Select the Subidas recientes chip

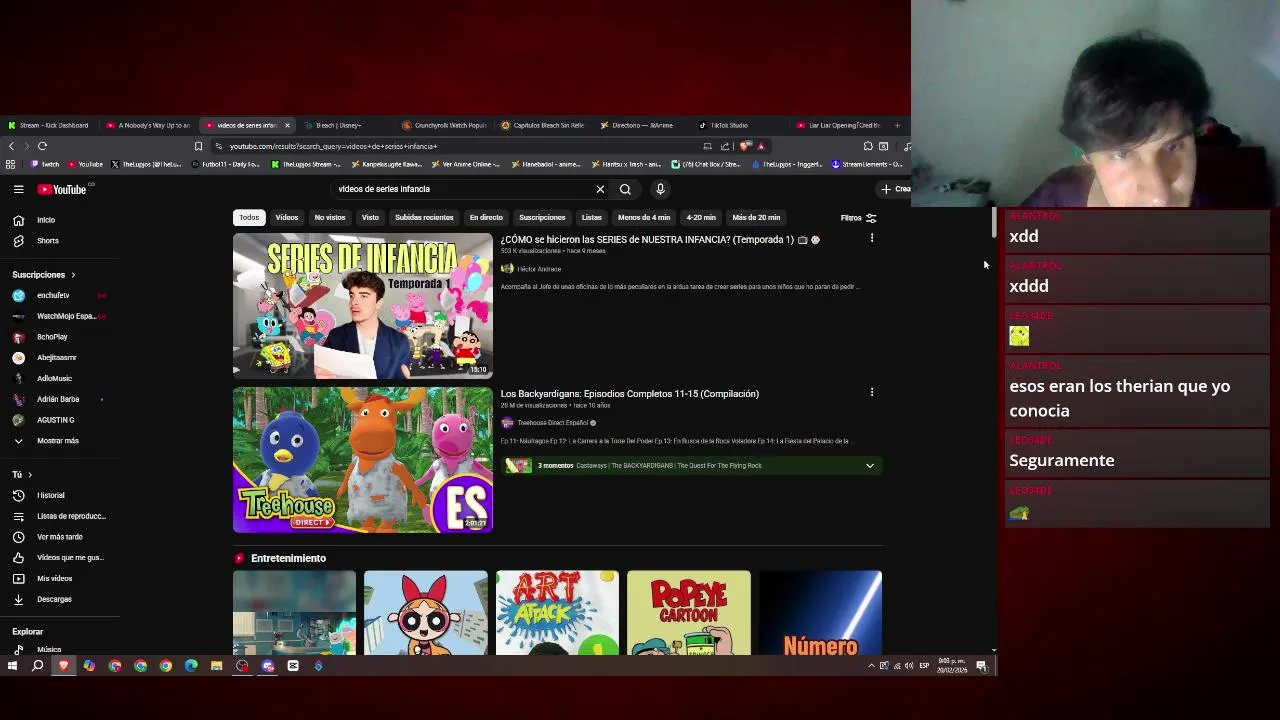tap(424, 218)
